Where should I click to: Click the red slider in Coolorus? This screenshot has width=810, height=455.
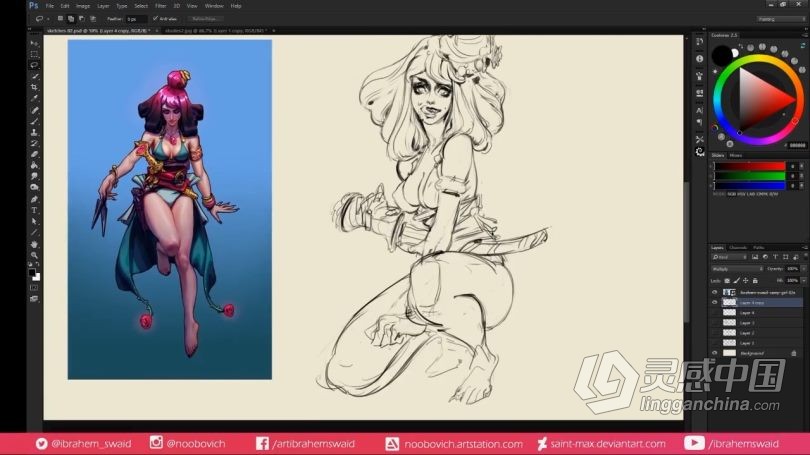point(750,166)
